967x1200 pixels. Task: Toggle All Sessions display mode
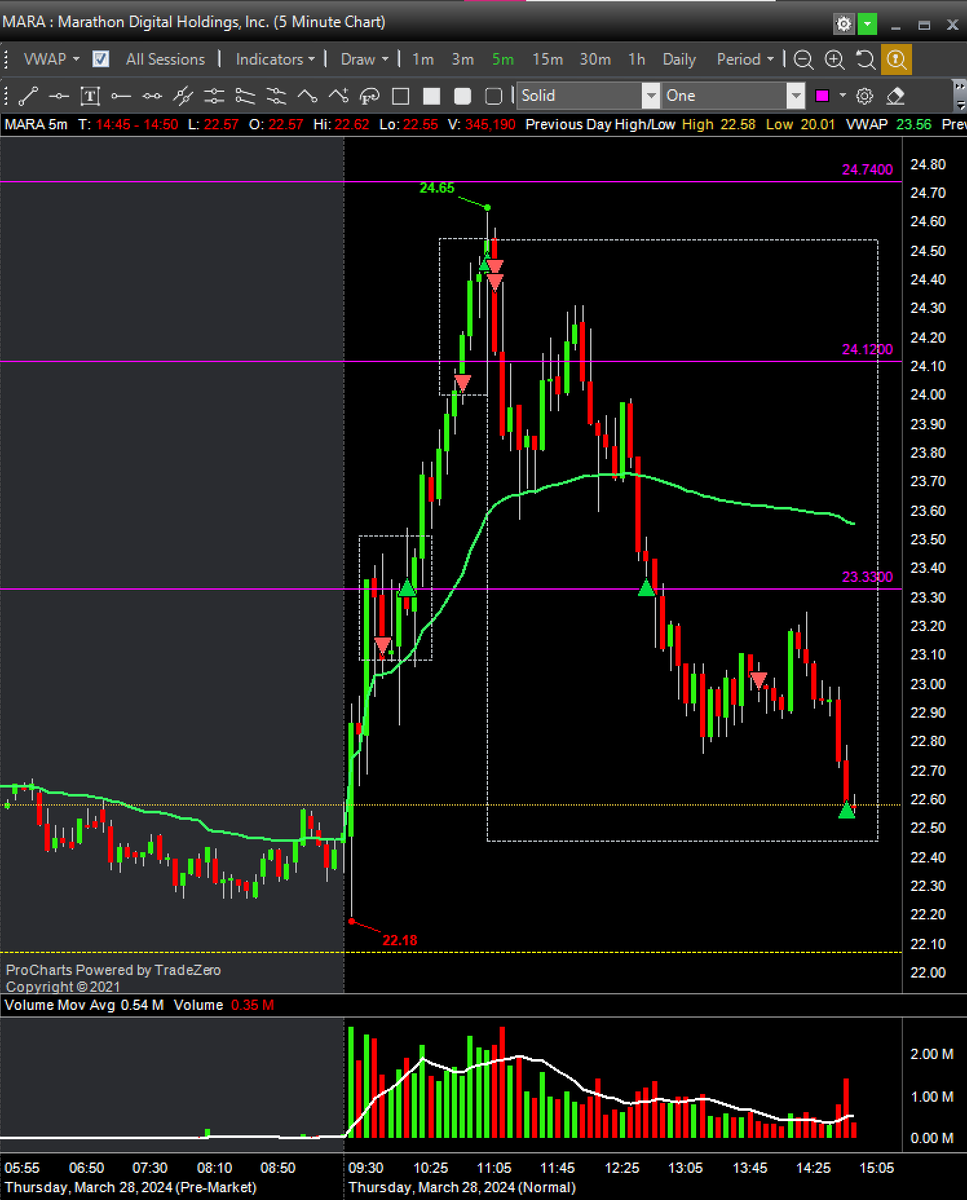(x=166, y=59)
